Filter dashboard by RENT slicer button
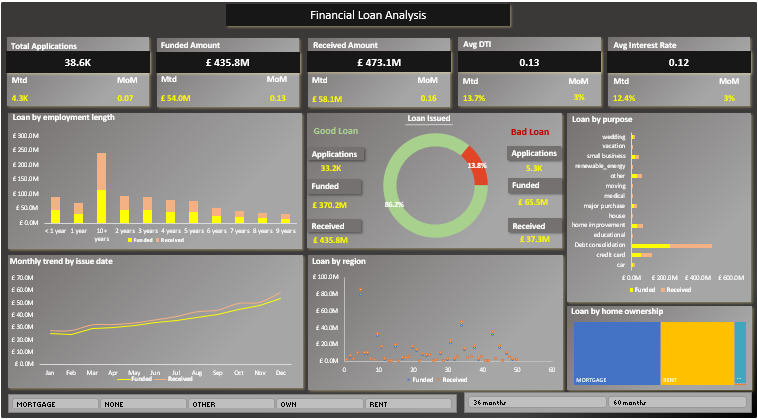Screen dimensions: 758x419 (408, 404)
